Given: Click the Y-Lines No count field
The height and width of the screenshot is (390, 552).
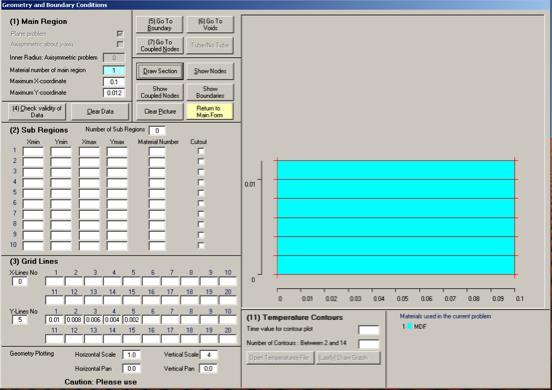Looking at the screenshot, I should [x=20, y=320].
